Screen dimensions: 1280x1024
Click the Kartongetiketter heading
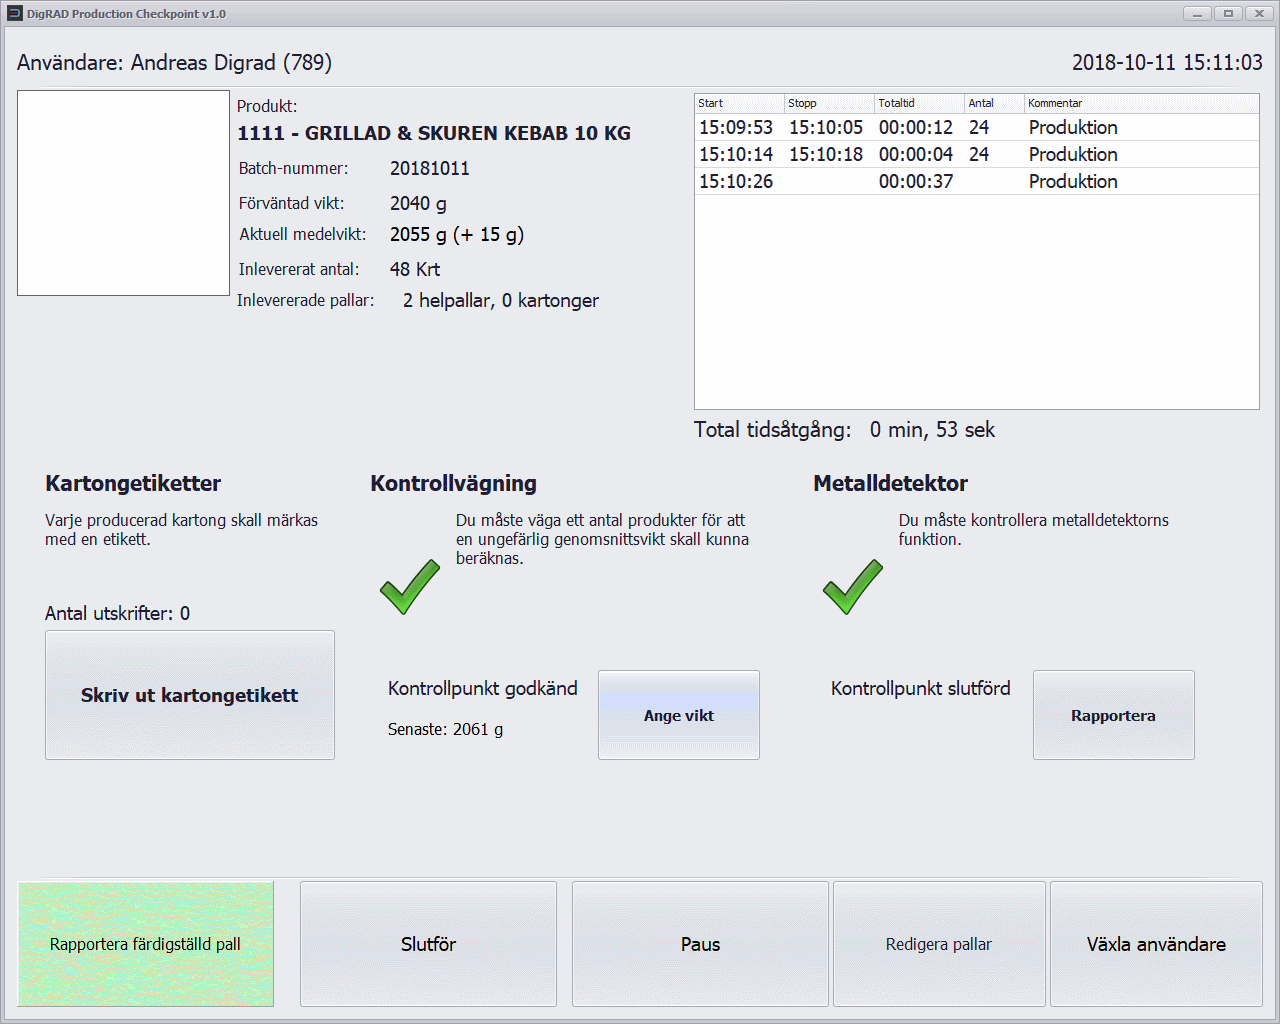pyautogui.click(x=133, y=483)
